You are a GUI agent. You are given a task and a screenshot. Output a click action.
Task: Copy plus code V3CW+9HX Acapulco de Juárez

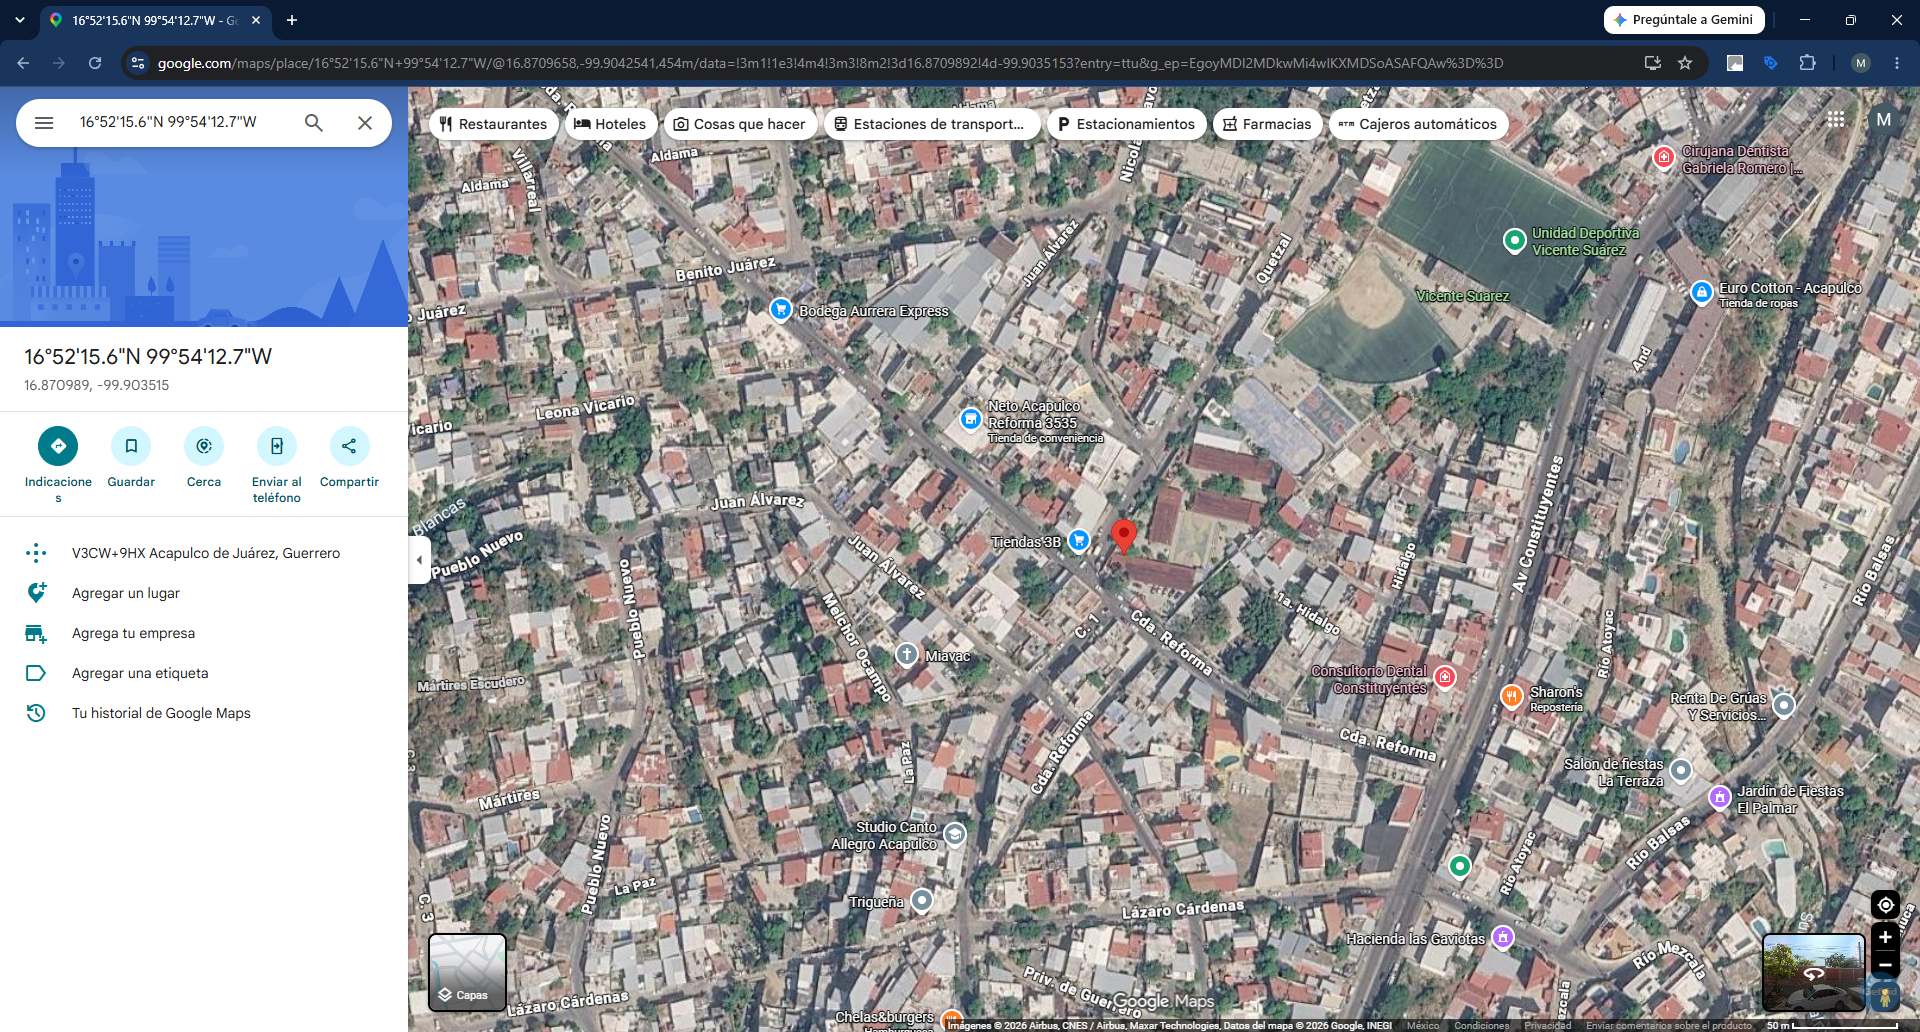204,553
